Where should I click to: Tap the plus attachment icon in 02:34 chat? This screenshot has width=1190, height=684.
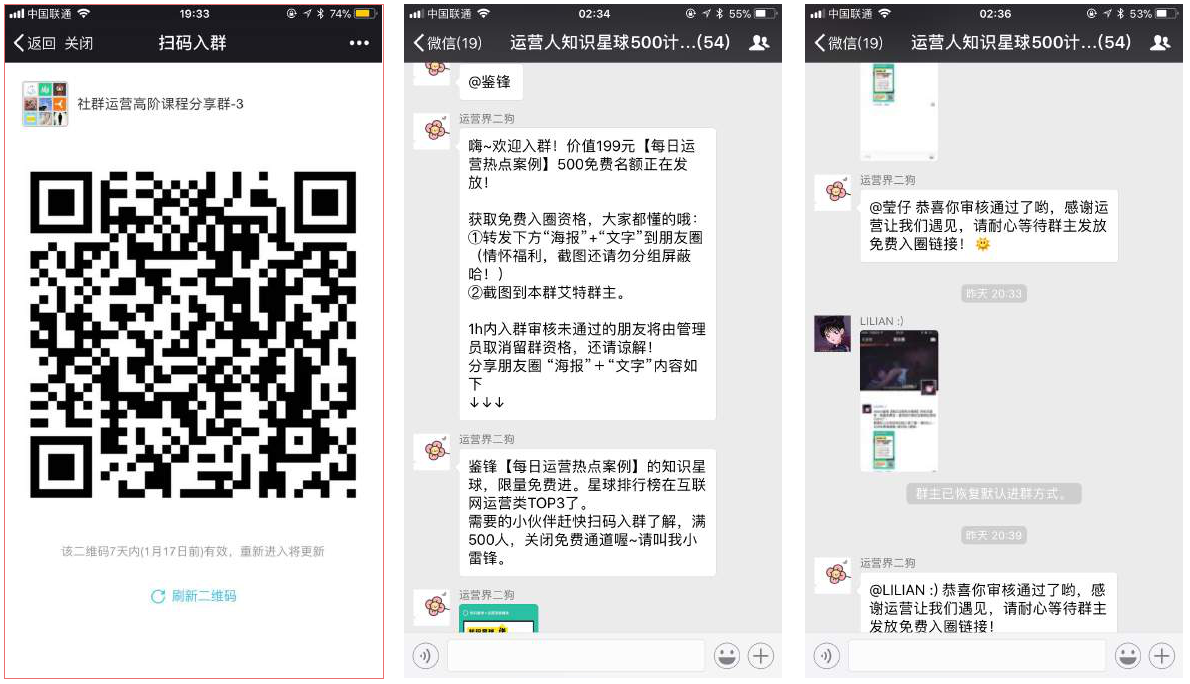tap(762, 656)
